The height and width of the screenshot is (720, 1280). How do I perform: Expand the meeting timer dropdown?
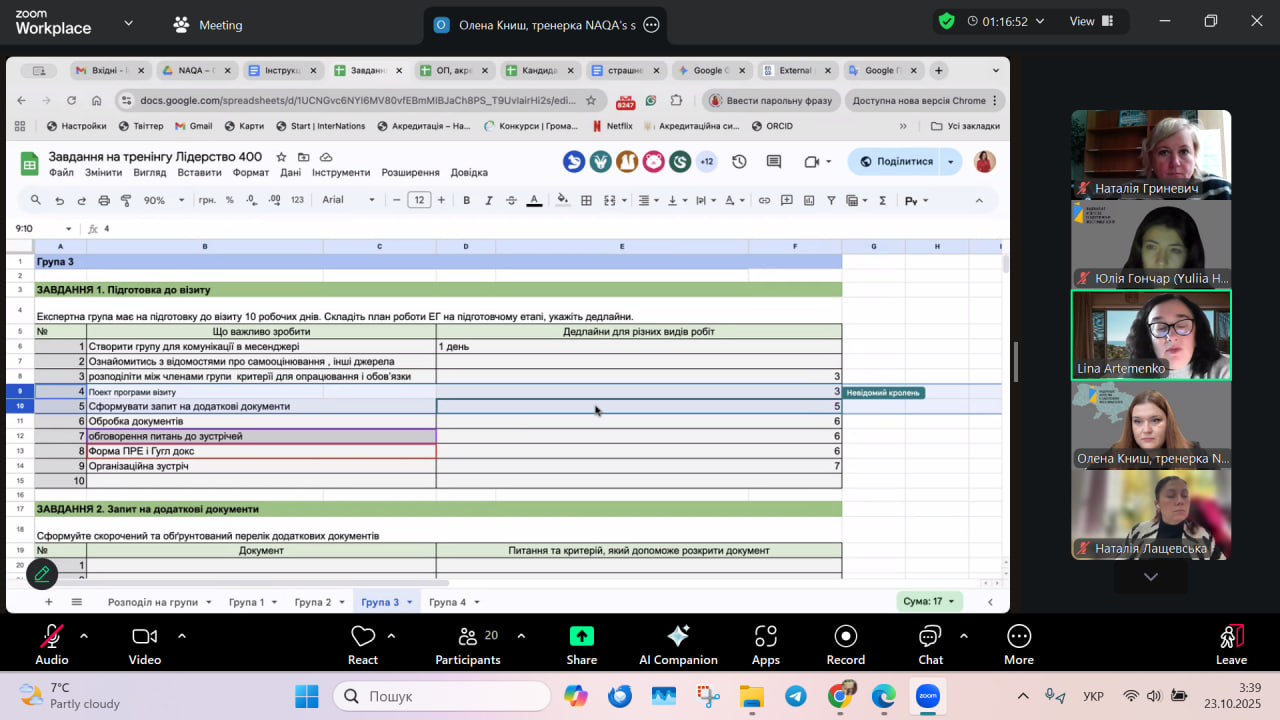coord(1040,21)
